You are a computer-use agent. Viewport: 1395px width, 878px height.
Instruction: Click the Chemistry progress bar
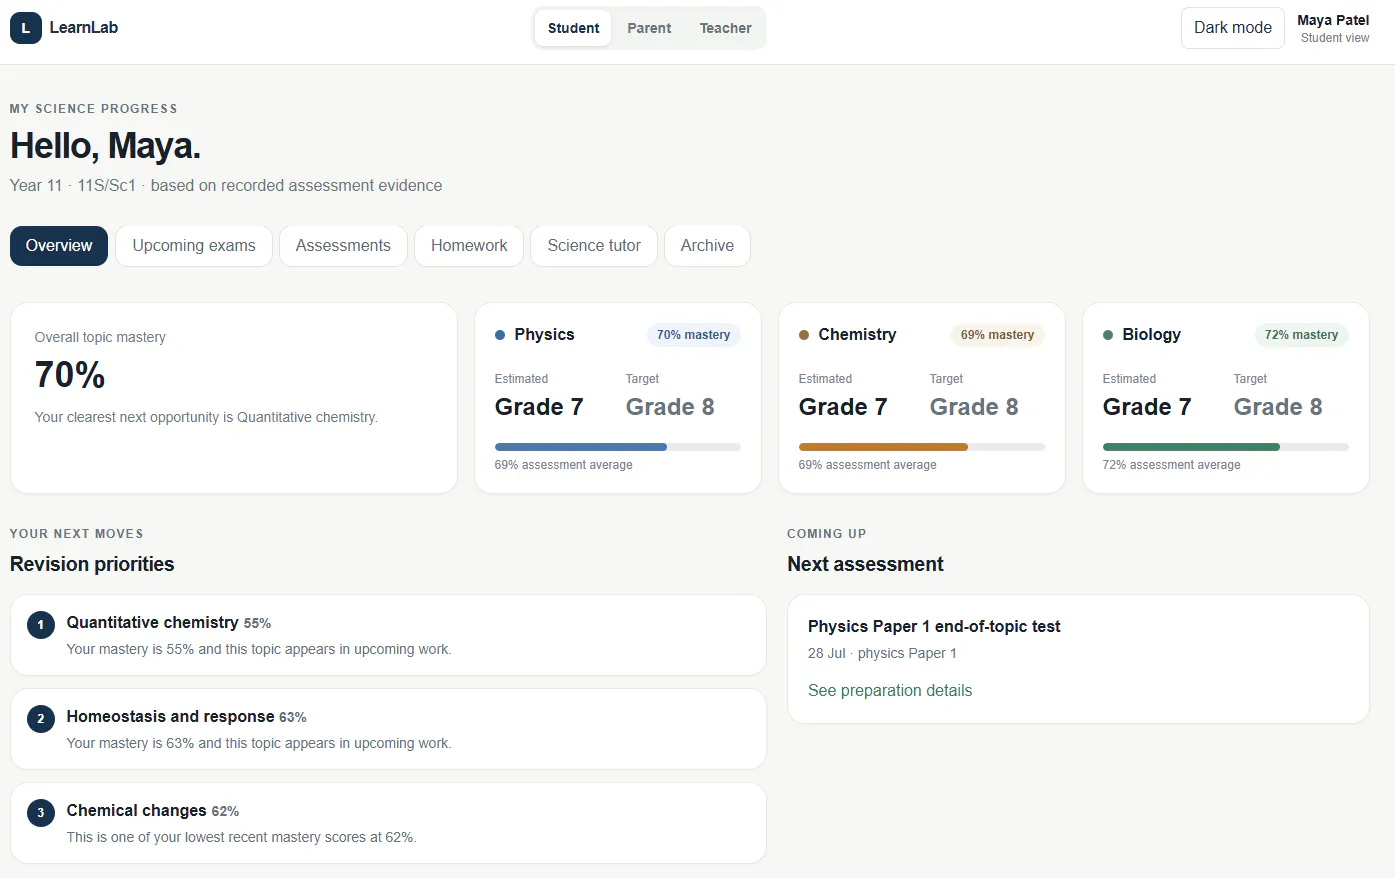(x=922, y=447)
